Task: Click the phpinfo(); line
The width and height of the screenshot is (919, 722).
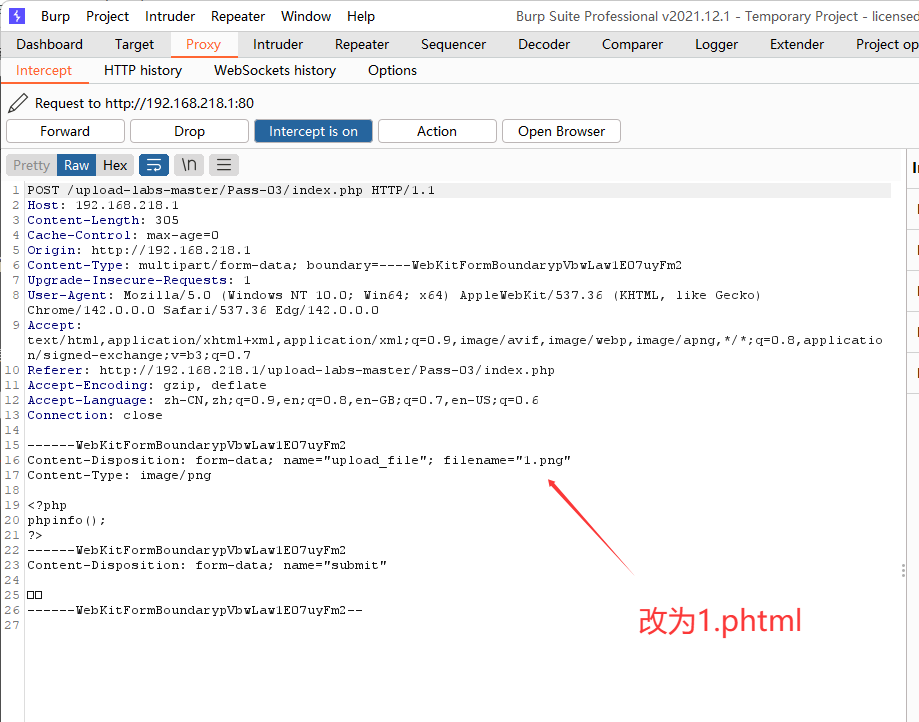Action: pyautogui.click(x=67, y=520)
